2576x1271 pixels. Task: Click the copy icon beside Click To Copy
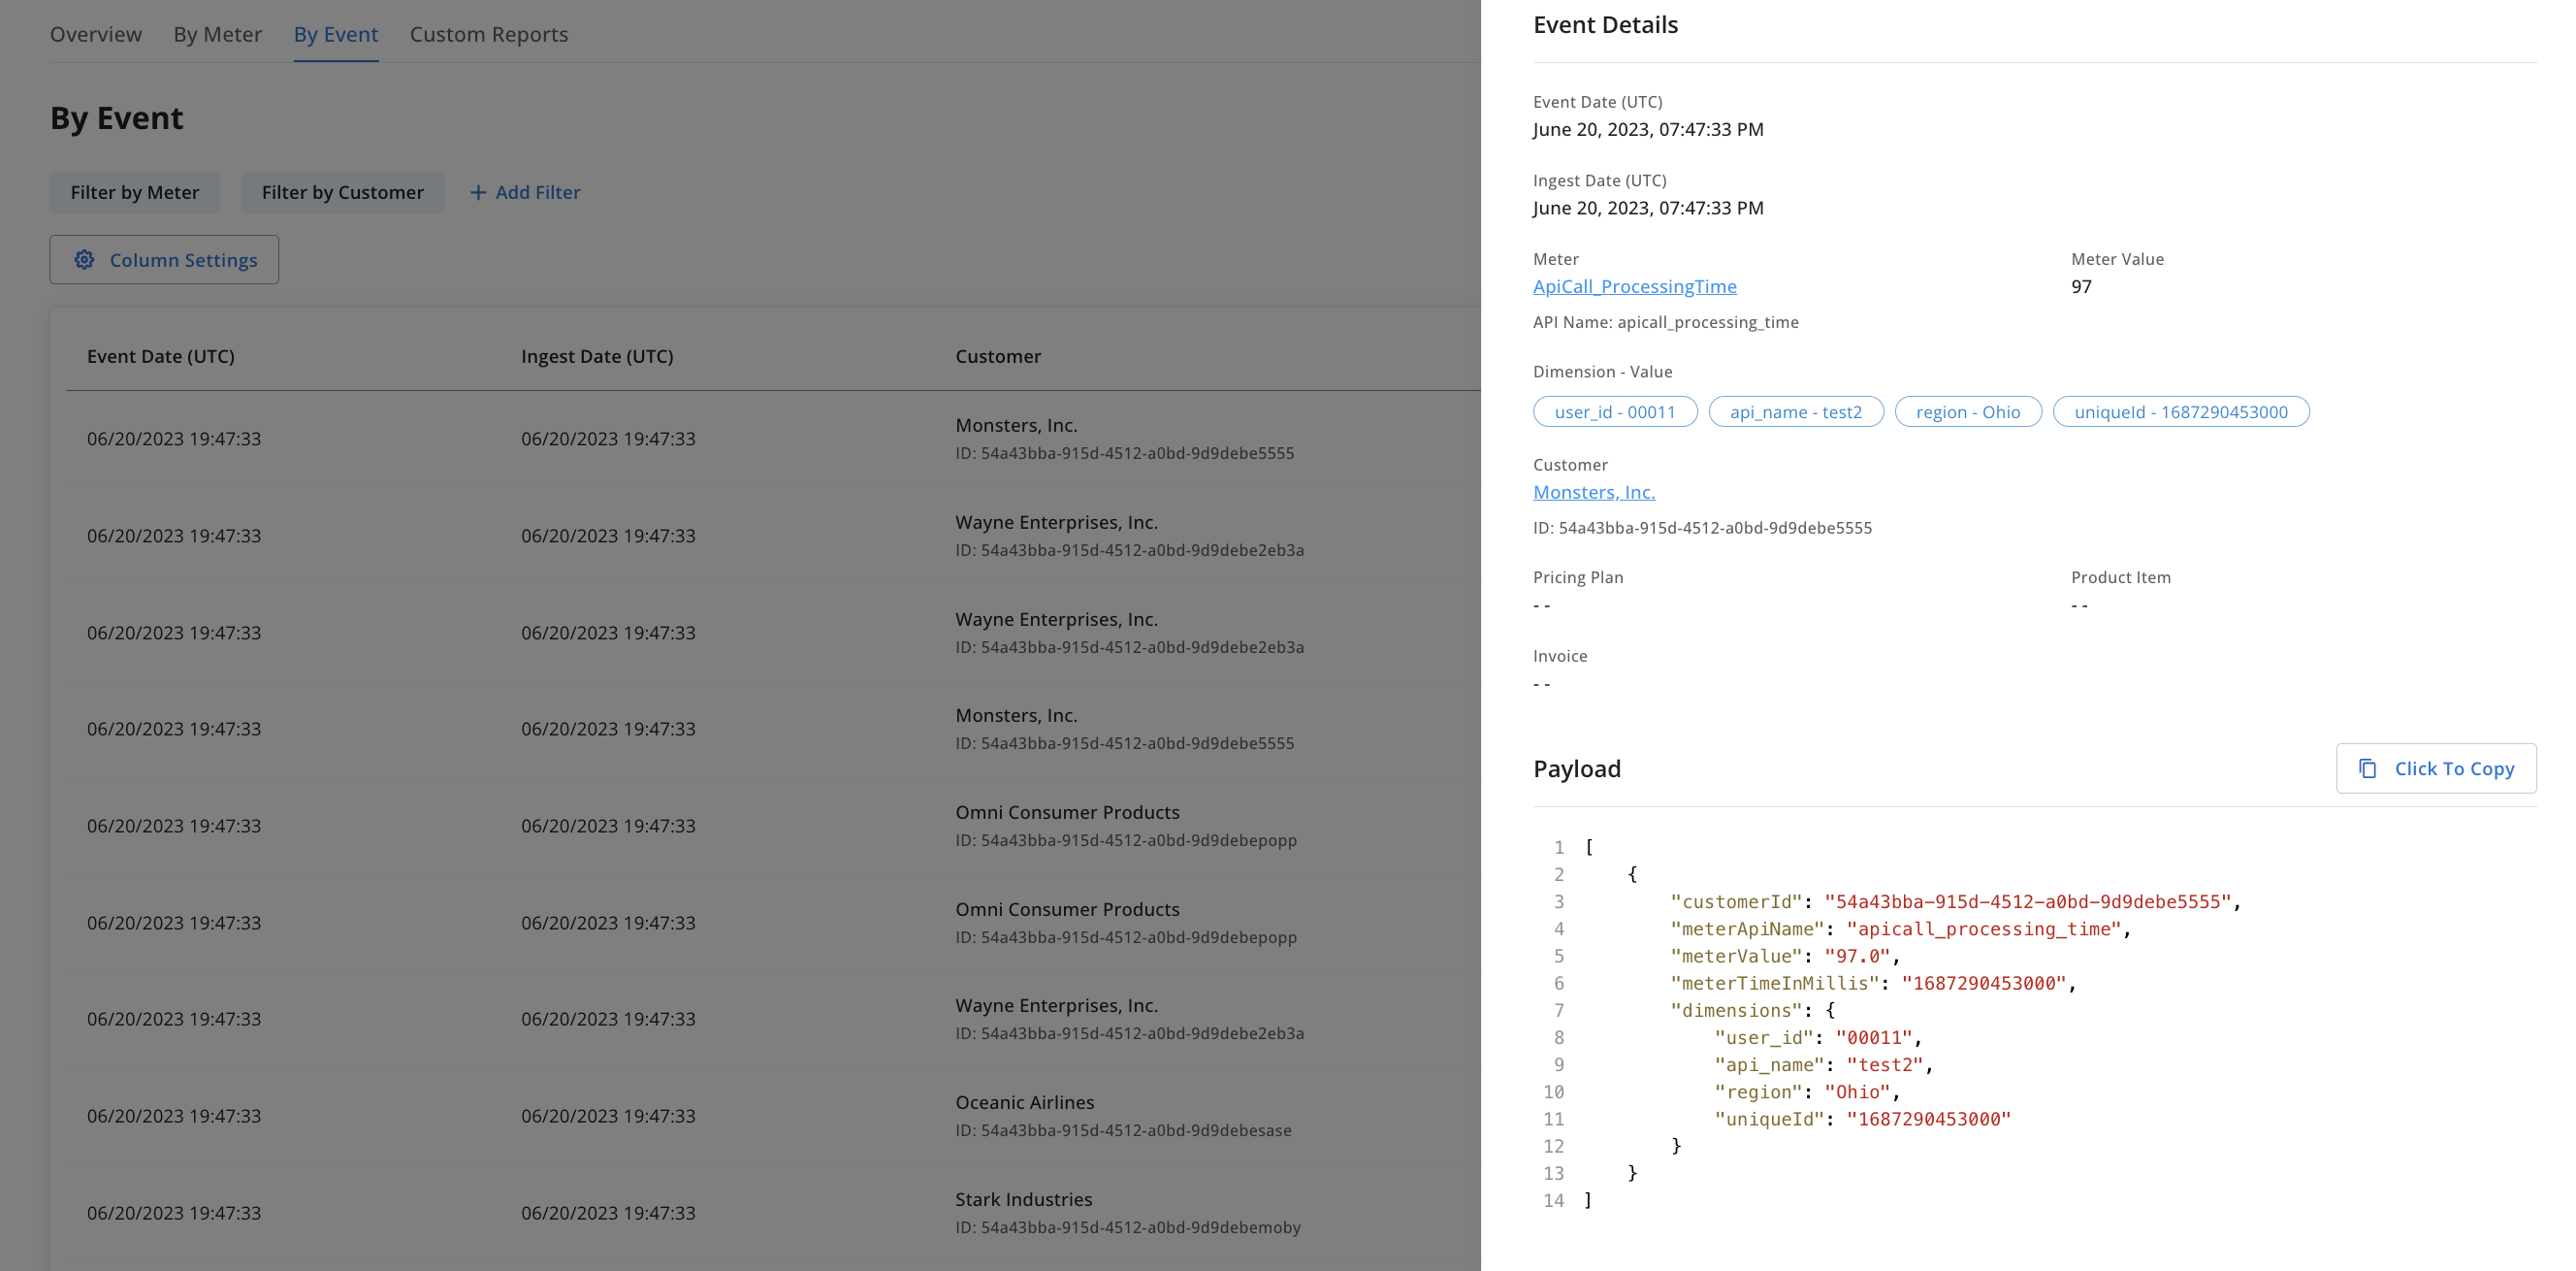coord(2367,768)
